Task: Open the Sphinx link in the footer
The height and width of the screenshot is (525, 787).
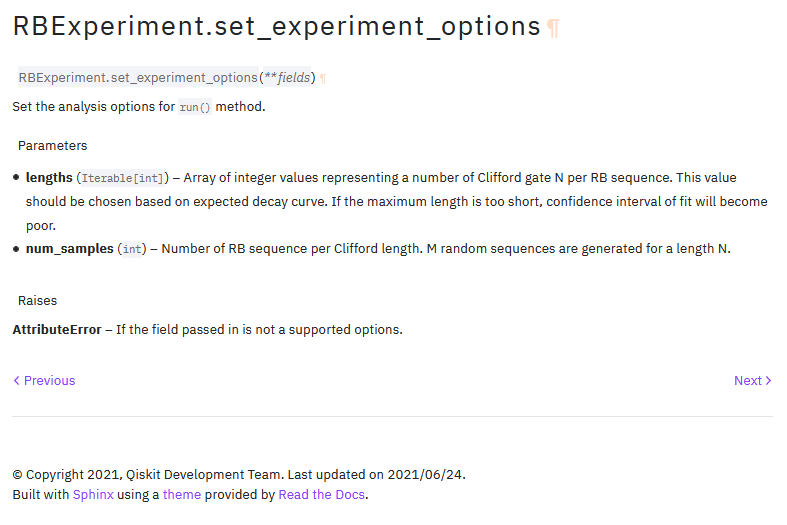Action: pyautogui.click(x=93, y=494)
